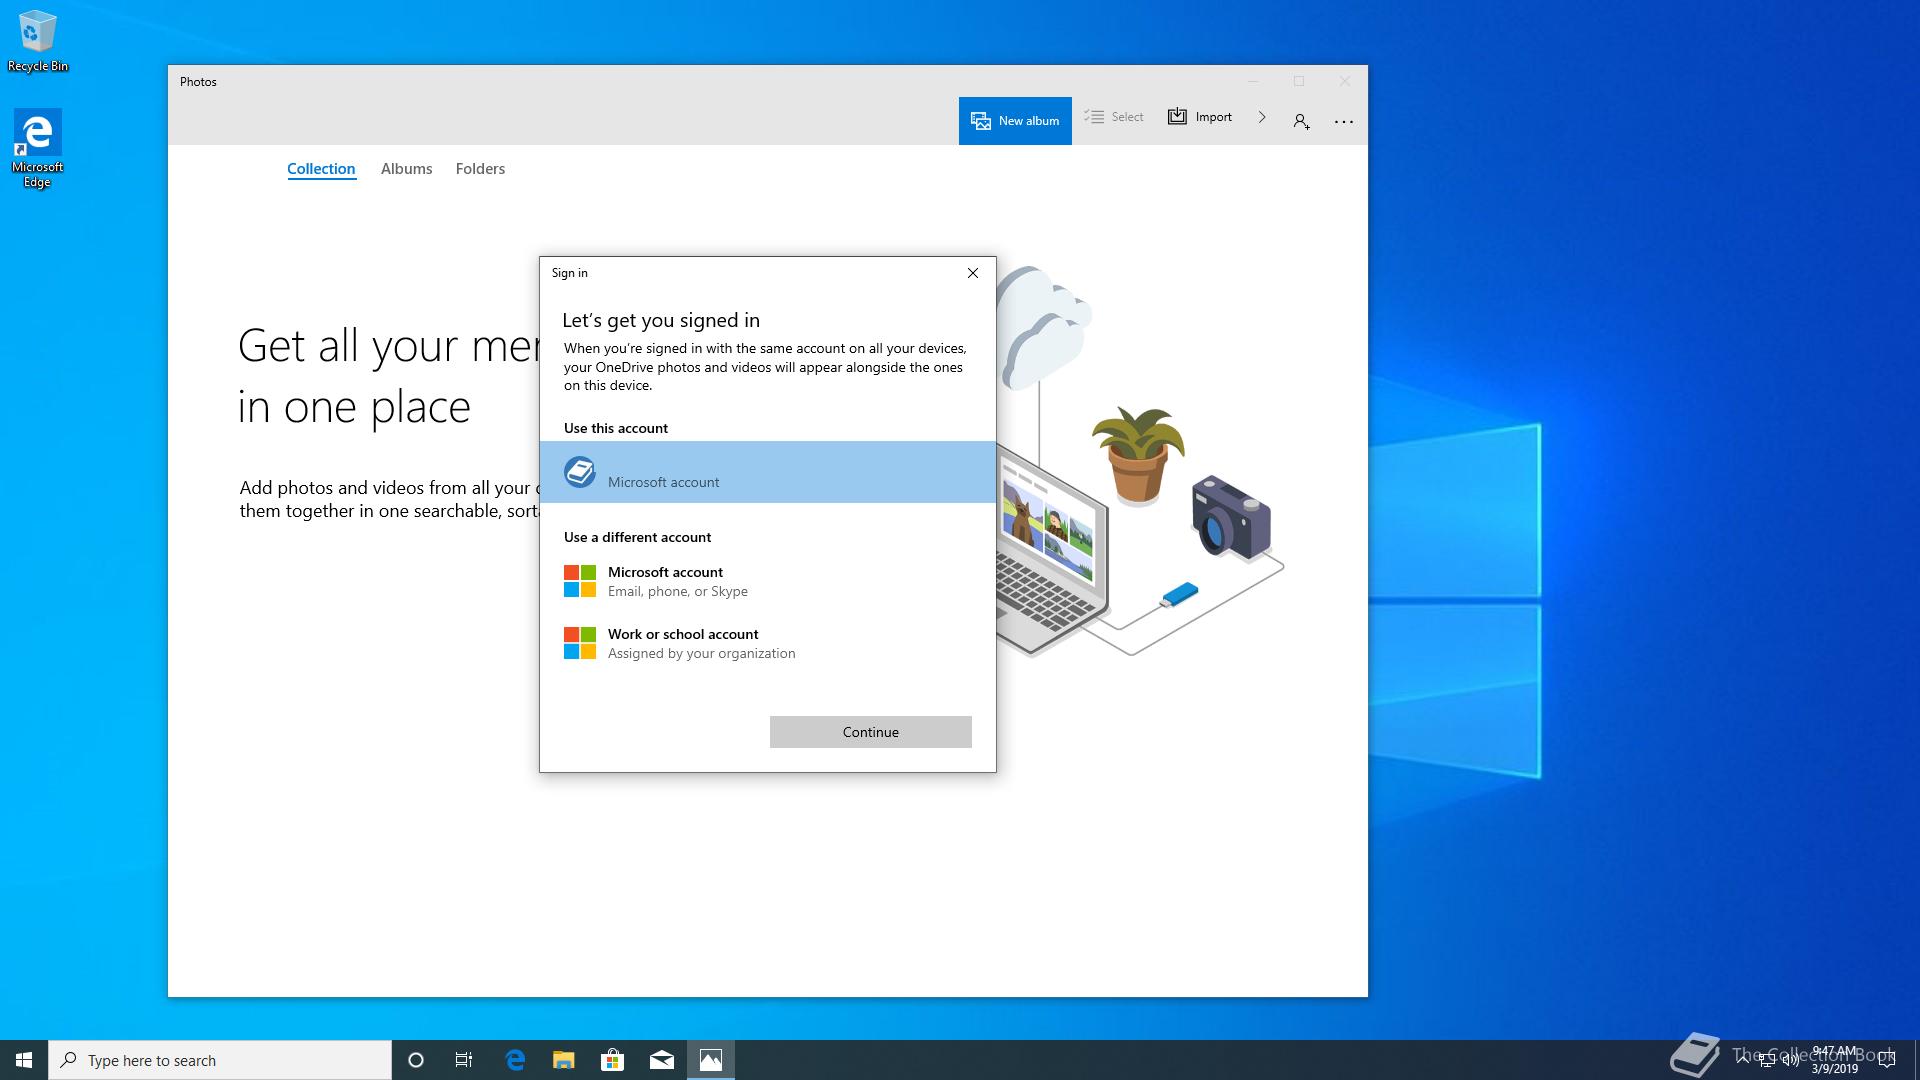Maximize the Photos window

click(1299, 81)
